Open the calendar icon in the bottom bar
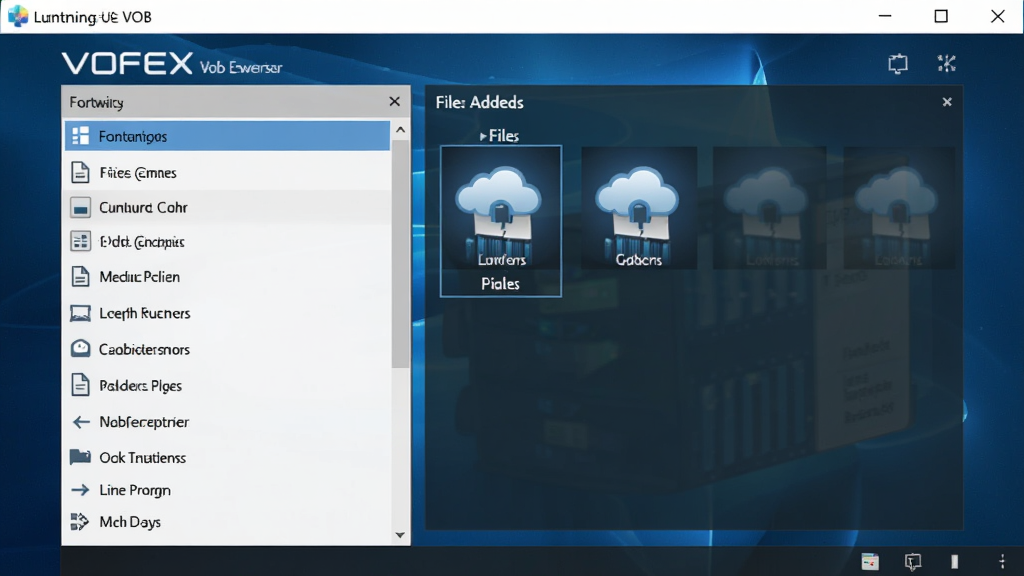 (870, 562)
